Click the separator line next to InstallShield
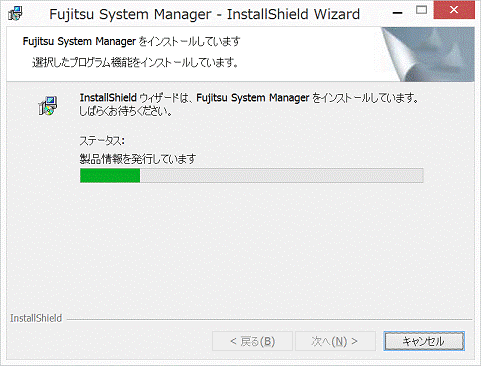 click(x=269, y=319)
